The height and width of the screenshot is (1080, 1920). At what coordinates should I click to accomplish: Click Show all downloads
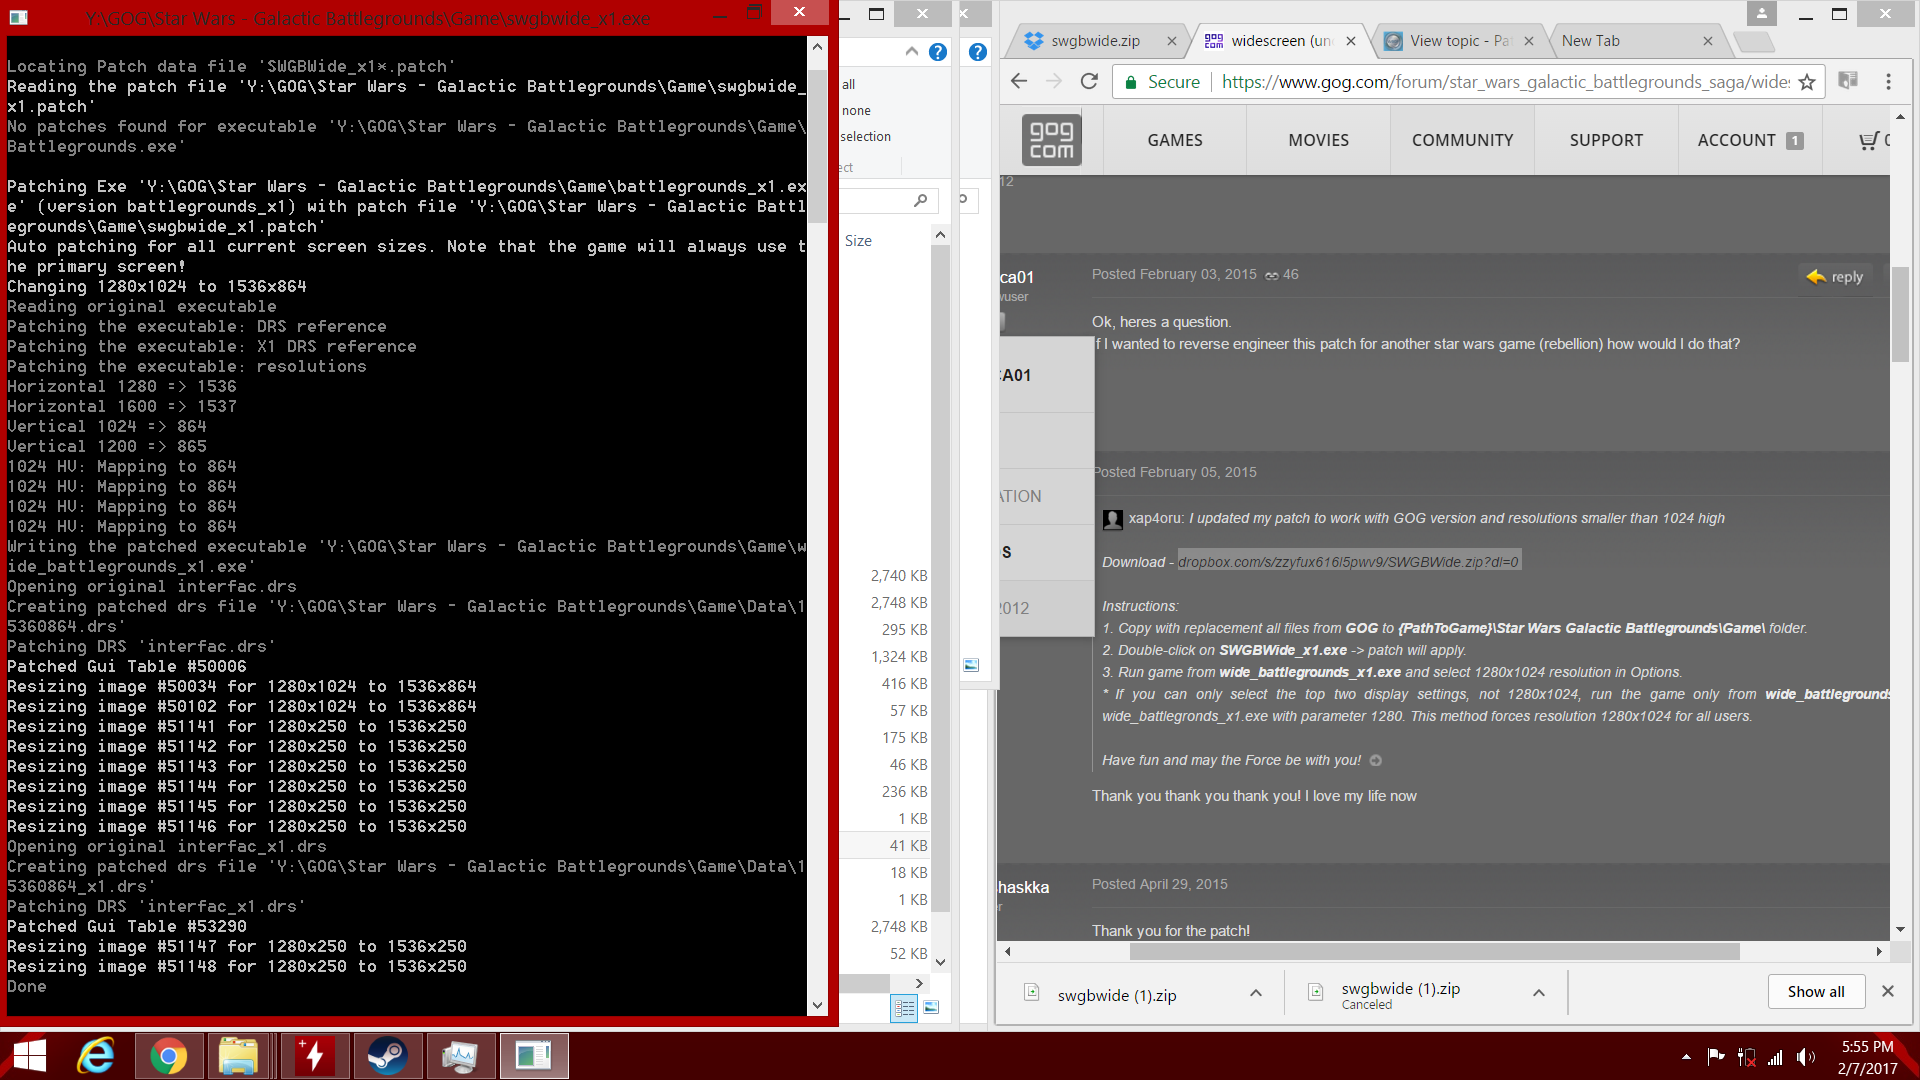pos(1815,991)
